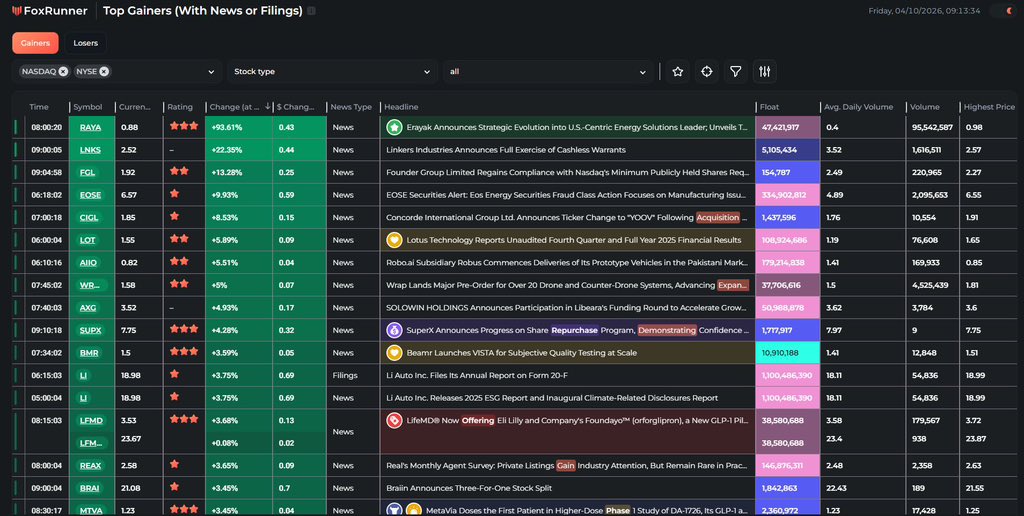Image resolution: width=1024 pixels, height=516 pixels.
Task: Open the AIIO ticker symbol
Action: (x=88, y=263)
